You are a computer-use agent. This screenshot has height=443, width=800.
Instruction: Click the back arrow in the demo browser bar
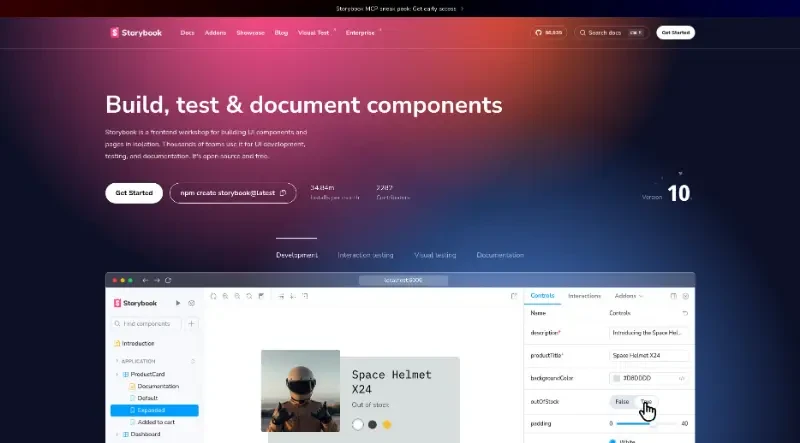pyautogui.click(x=144, y=280)
